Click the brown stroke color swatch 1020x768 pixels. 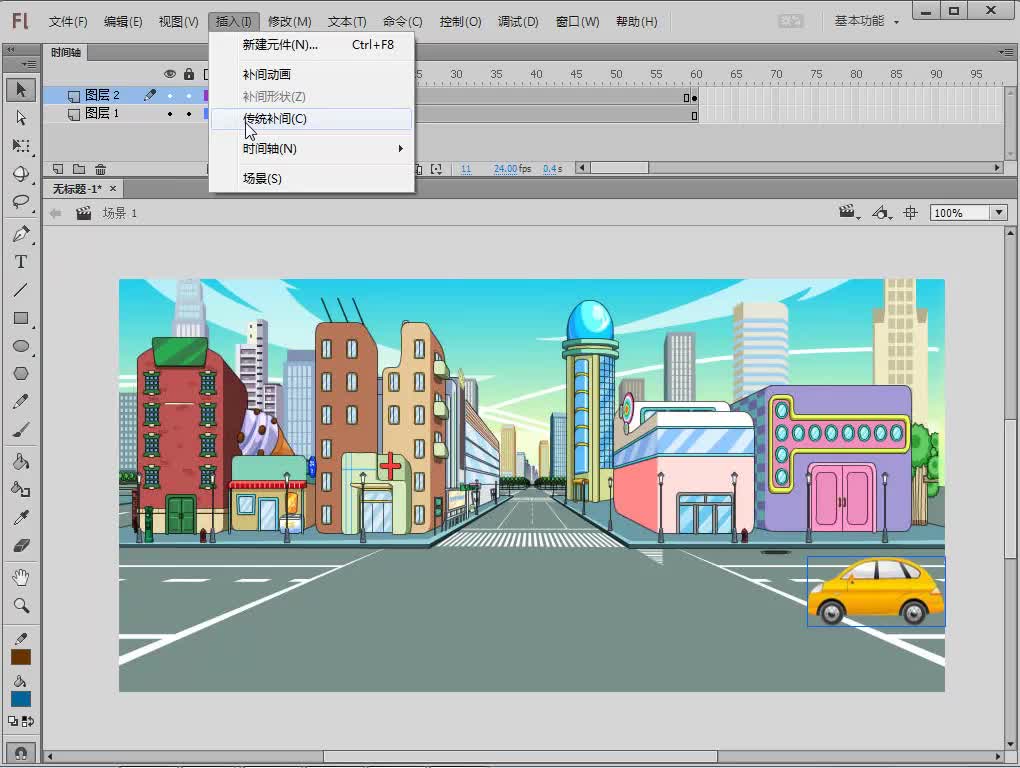[20, 657]
